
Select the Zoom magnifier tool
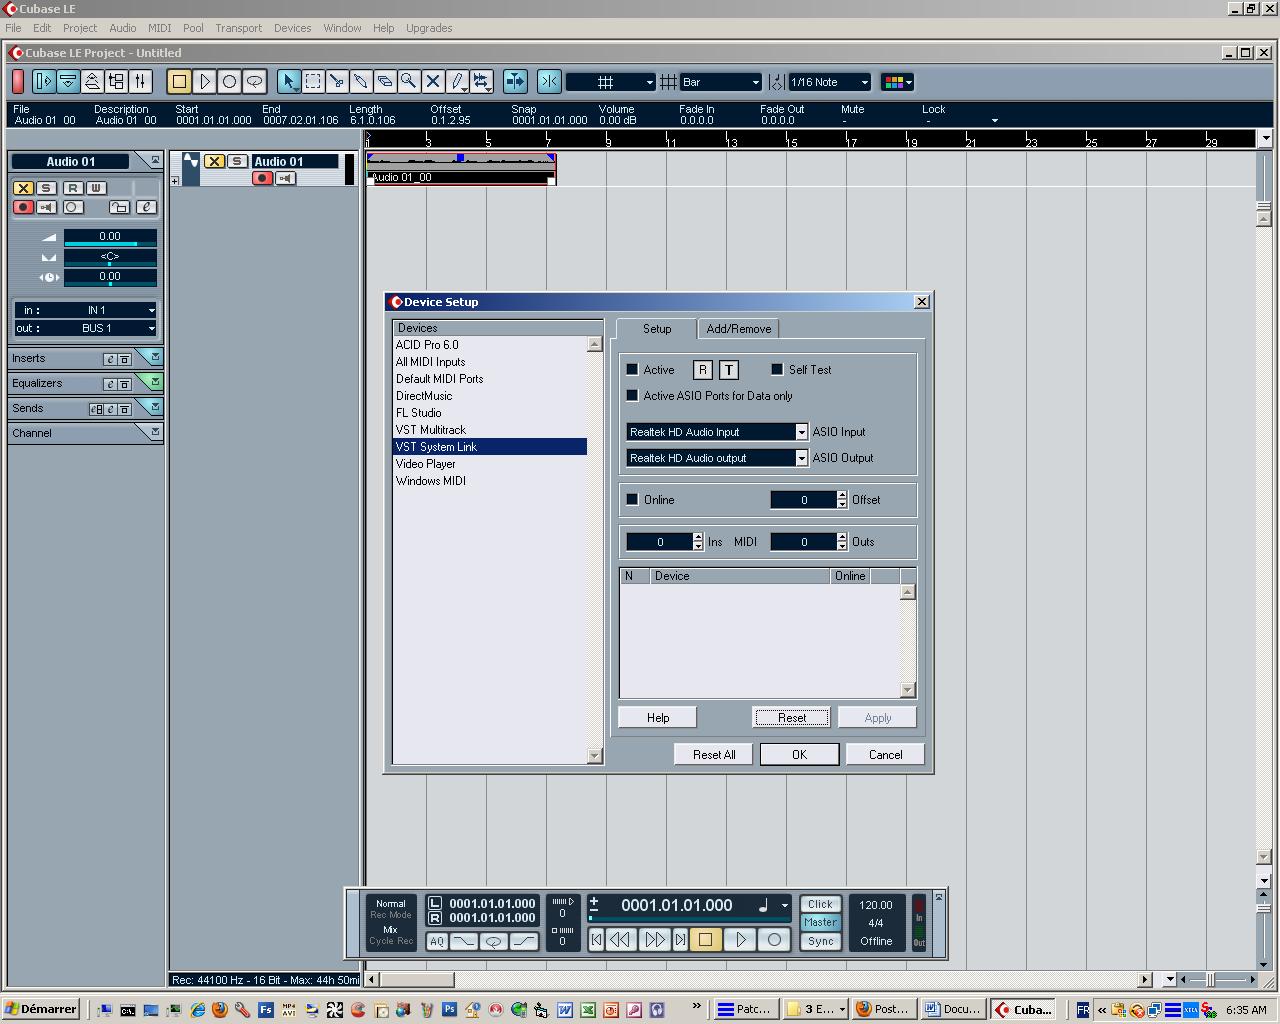pyautogui.click(x=409, y=82)
